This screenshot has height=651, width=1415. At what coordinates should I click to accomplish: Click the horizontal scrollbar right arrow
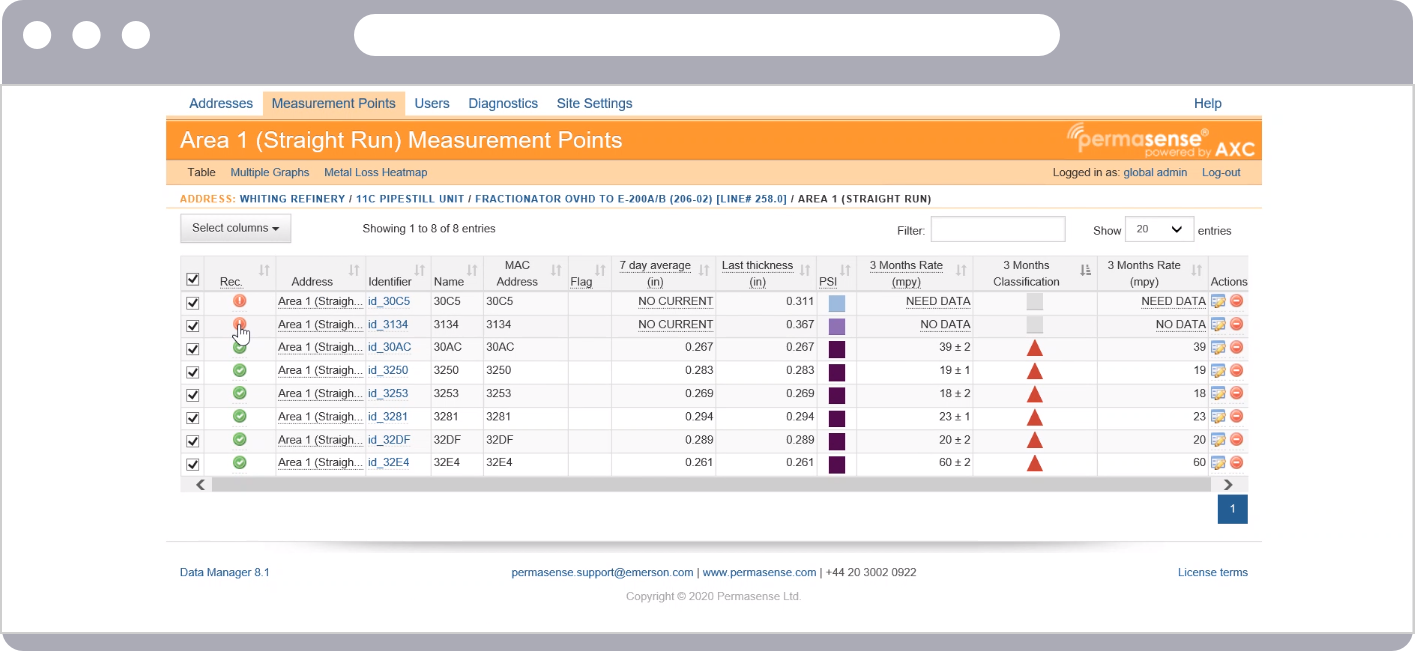tap(1229, 484)
